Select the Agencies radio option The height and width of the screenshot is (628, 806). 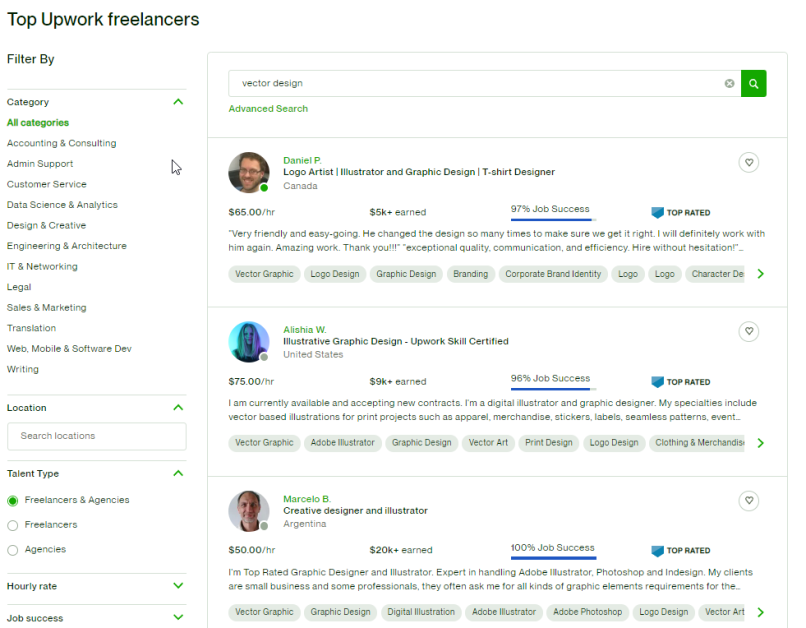click(13, 550)
